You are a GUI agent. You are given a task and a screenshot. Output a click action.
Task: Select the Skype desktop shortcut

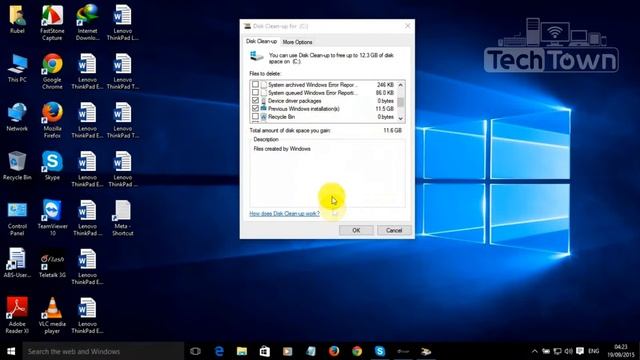click(x=52, y=167)
